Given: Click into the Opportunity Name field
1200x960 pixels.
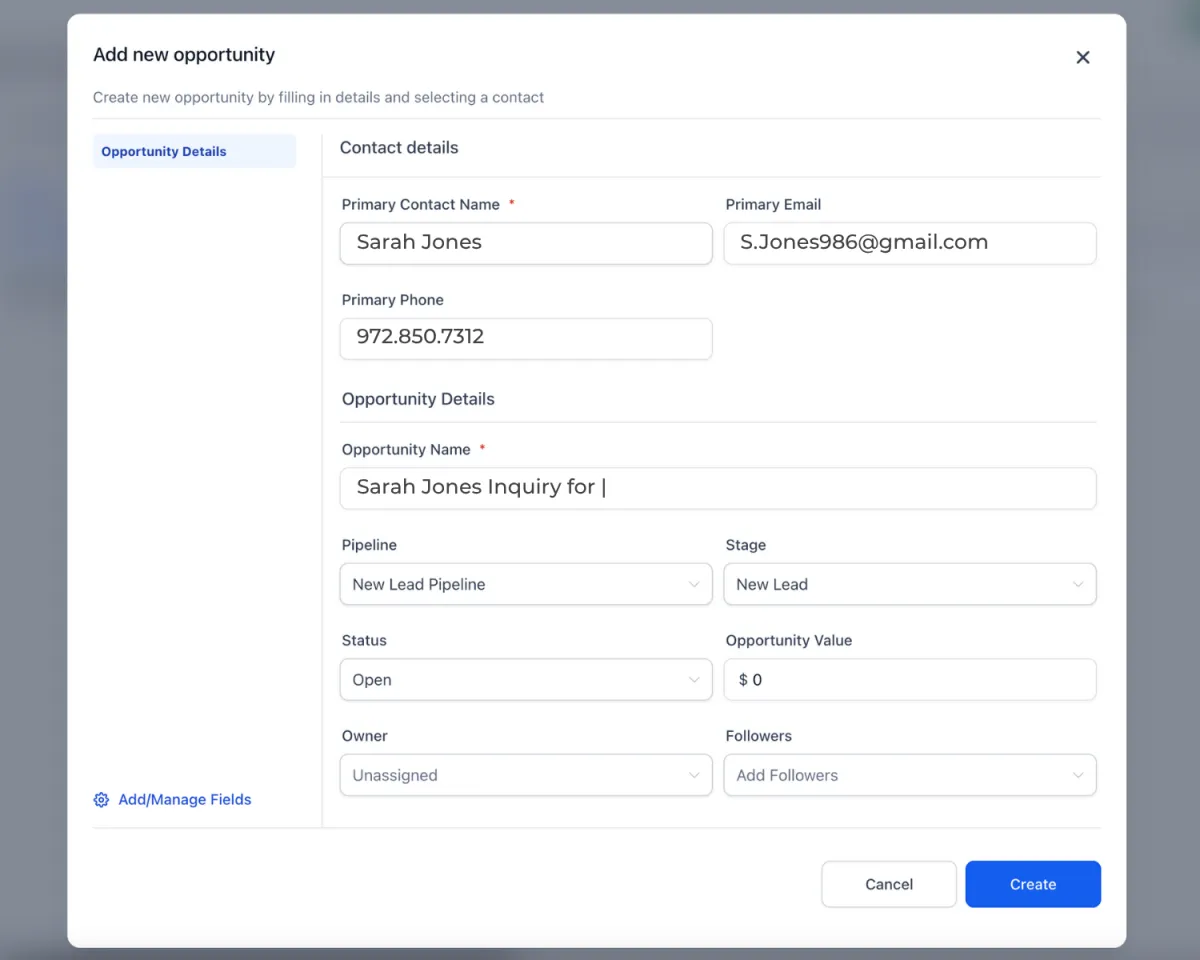Looking at the screenshot, I should click(717, 488).
